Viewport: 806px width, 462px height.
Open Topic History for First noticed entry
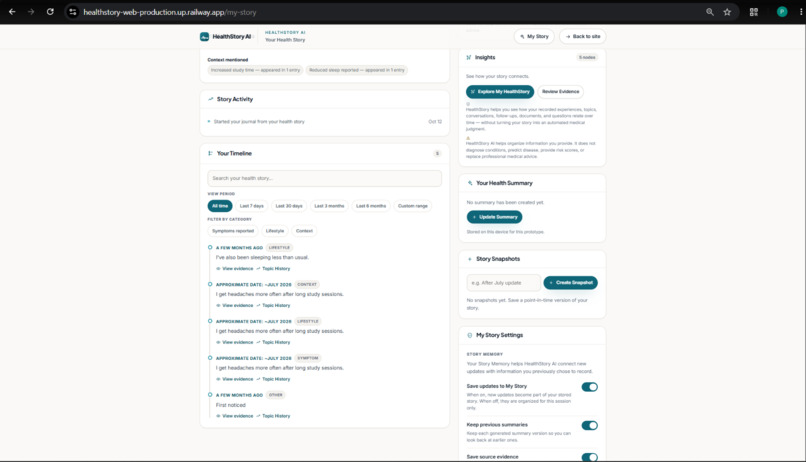tap(273, 416)
